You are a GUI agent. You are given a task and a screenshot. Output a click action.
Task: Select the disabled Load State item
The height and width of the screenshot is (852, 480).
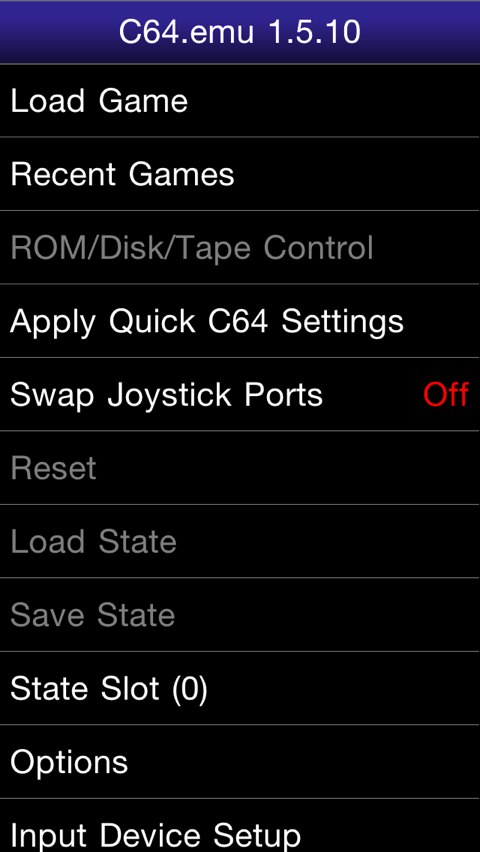(240, 541)
